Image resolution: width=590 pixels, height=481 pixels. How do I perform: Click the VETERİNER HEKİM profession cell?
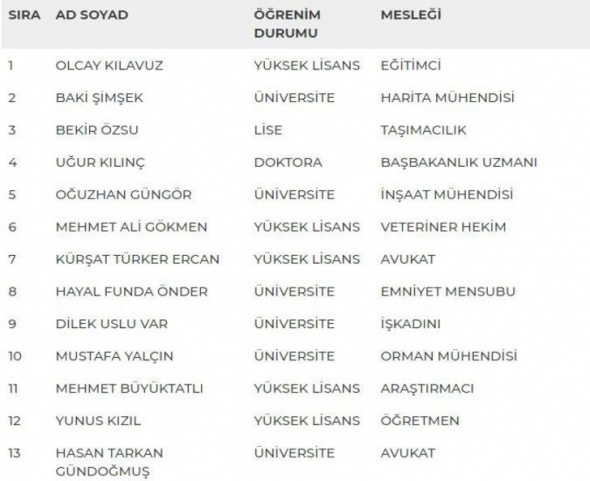[443, 227]
